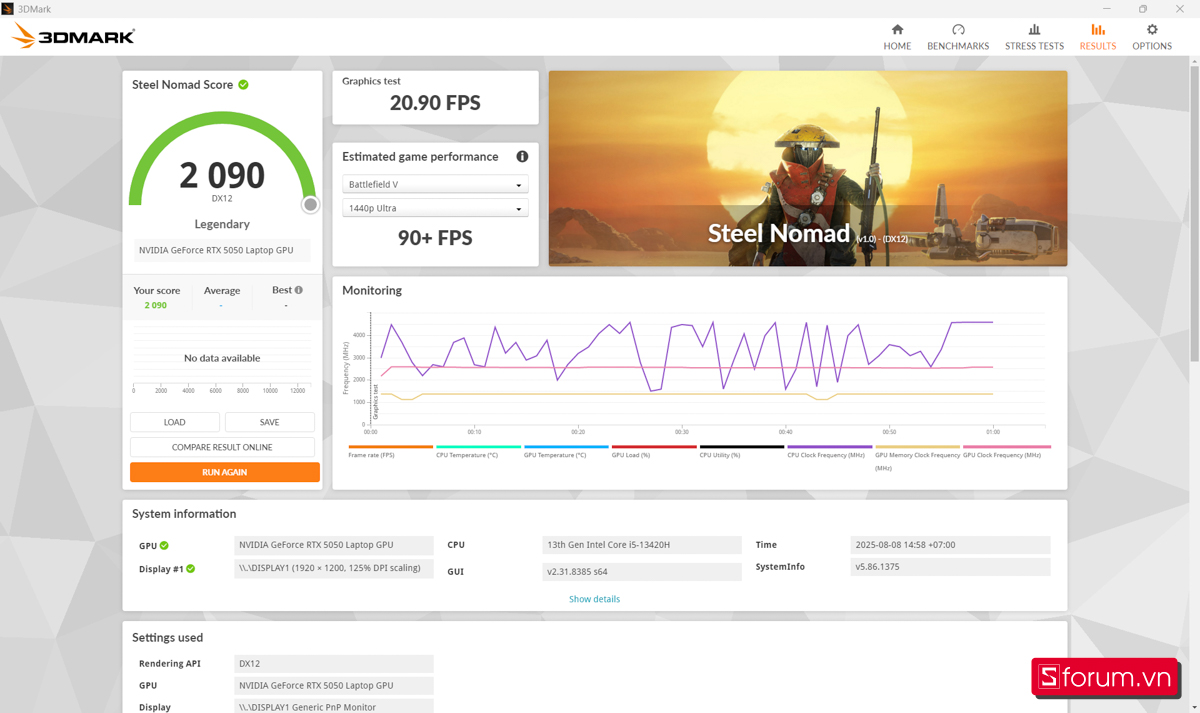Image resolution: width=1200 pixels, height=713 pixels.
Task: Toggle Frame rate (FPS) legend swatch
Action: [390, 447]
